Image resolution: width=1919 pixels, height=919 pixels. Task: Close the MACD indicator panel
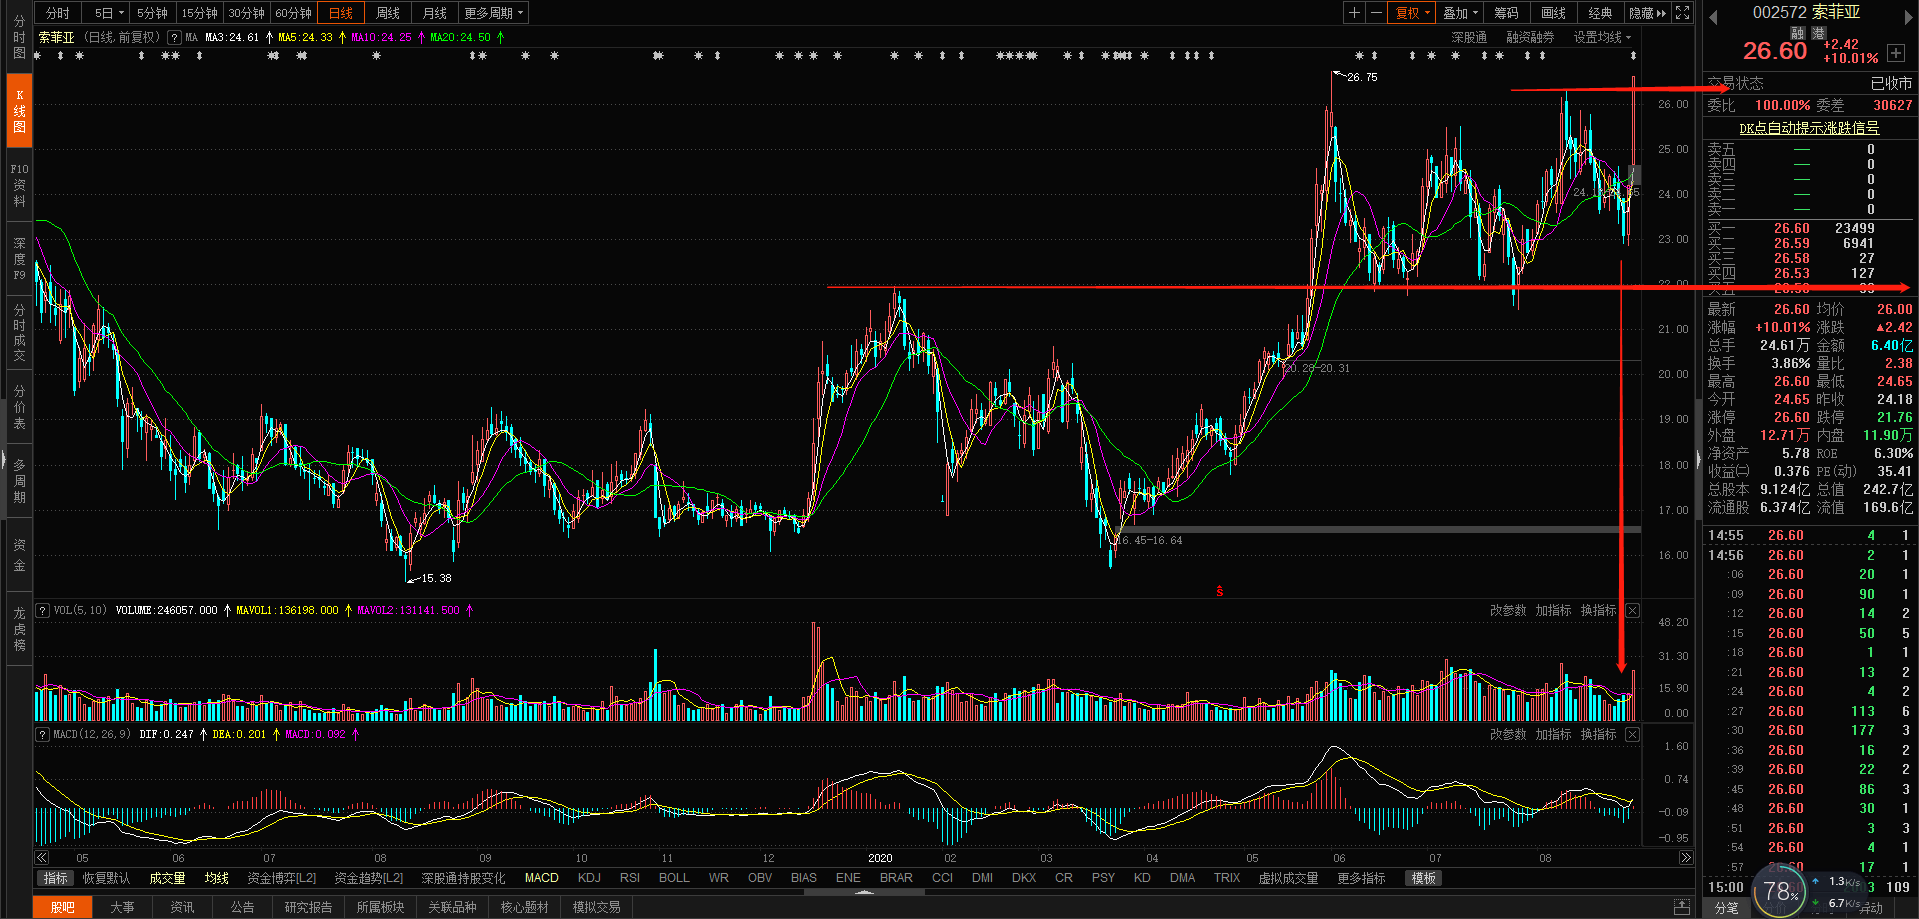tap(1632, 734)
